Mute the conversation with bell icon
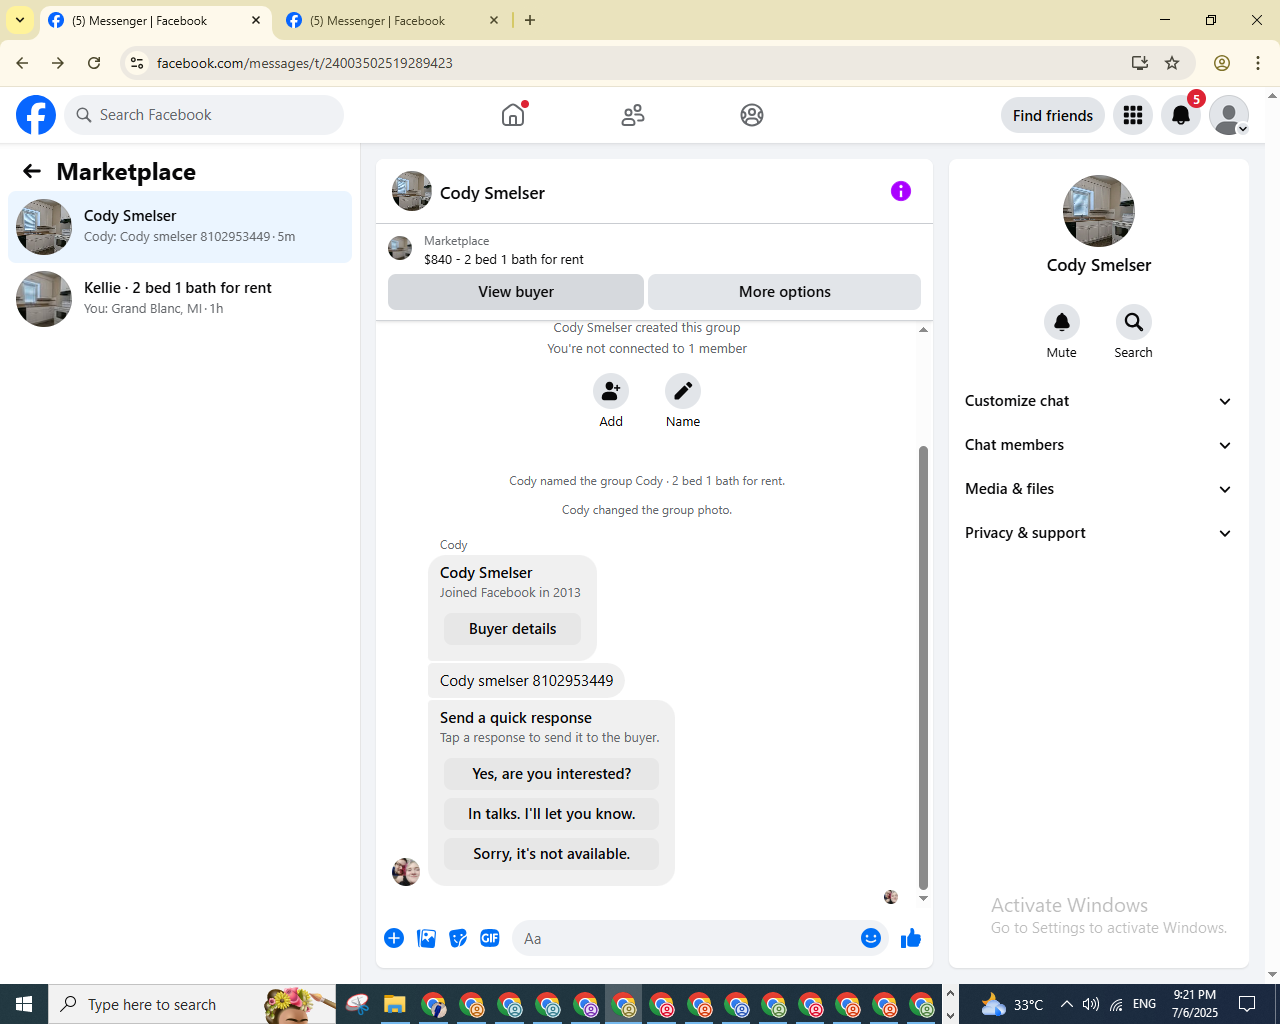The width and height of the screenshot is (1280, 1024). click(x=1062, y=322)
